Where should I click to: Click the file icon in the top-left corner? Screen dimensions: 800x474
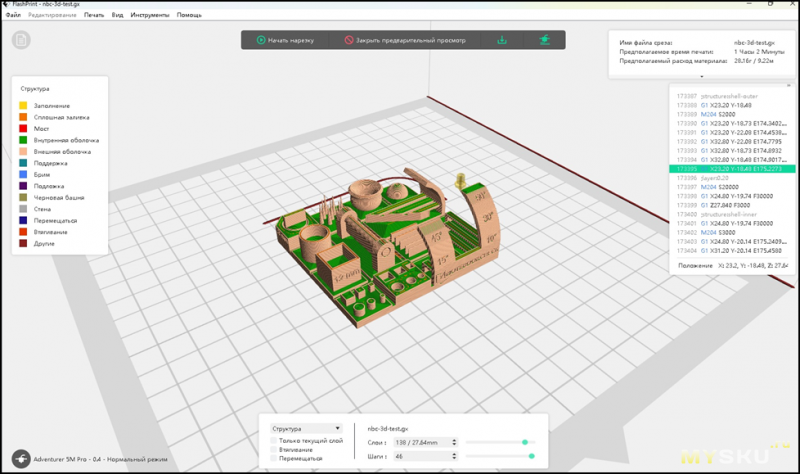[x=22, y=40]
